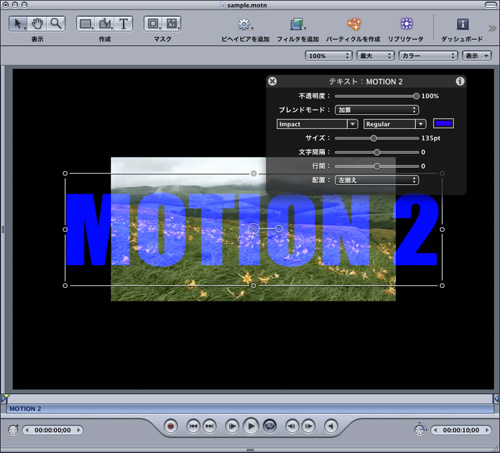The height and width of the screenshot is (453, 500).
Task: Open the add behavior gear menu
Action: tap(245, 24)
